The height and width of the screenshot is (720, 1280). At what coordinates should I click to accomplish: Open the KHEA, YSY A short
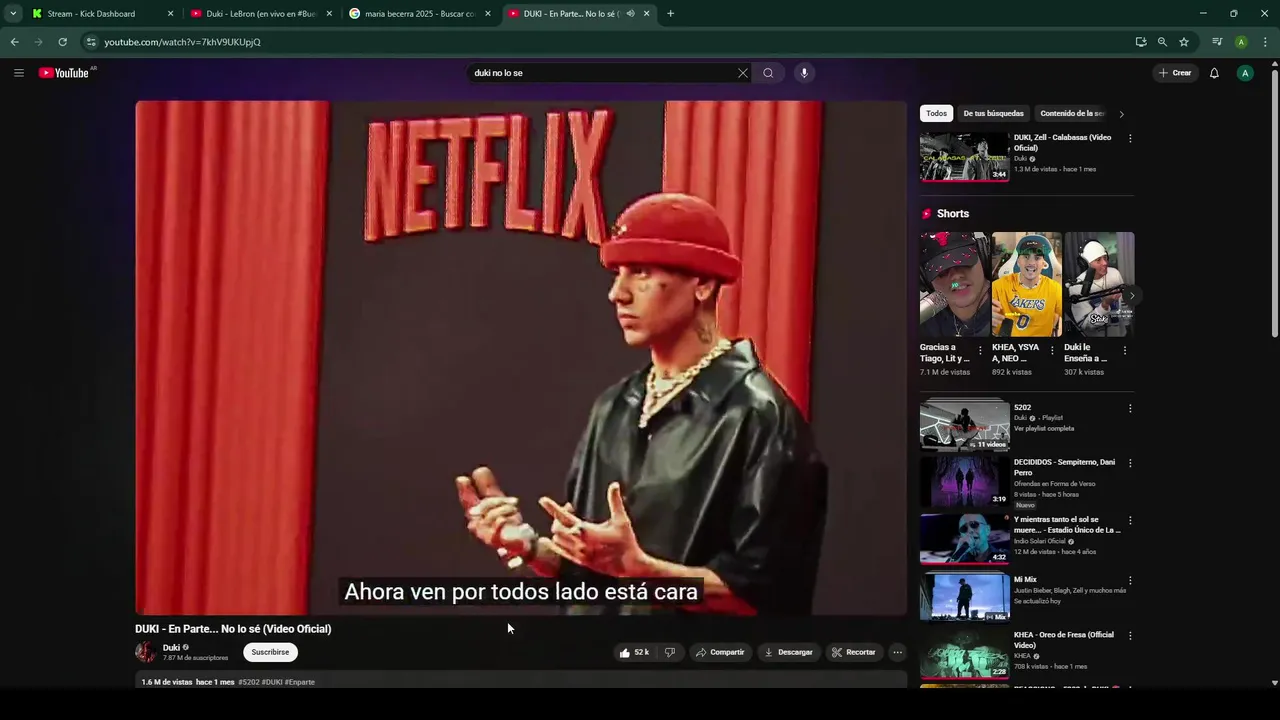(x=1026, y=284)
